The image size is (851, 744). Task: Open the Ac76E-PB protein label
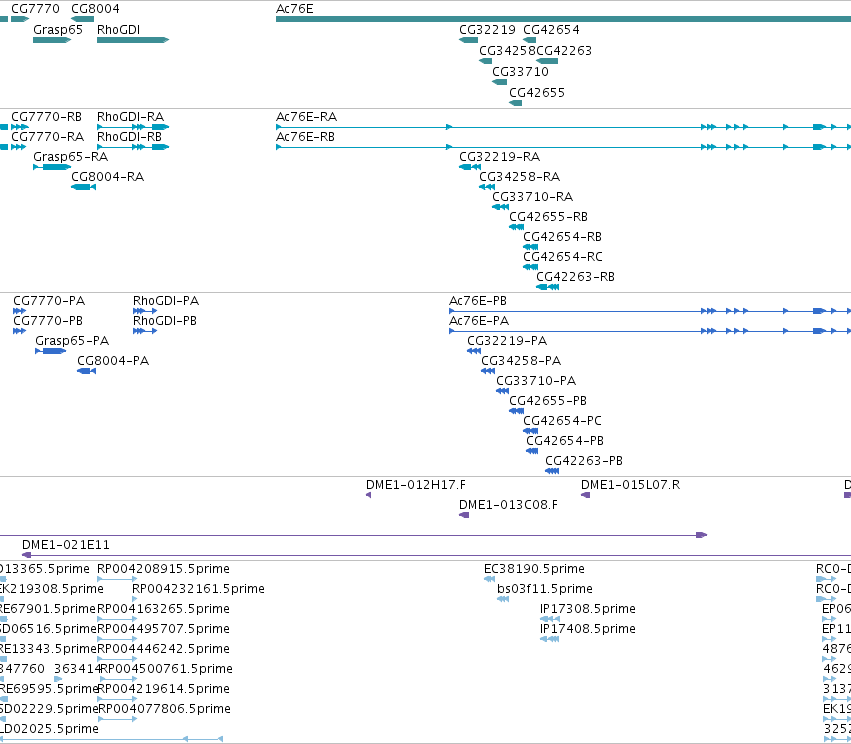(x=478, y=301)
